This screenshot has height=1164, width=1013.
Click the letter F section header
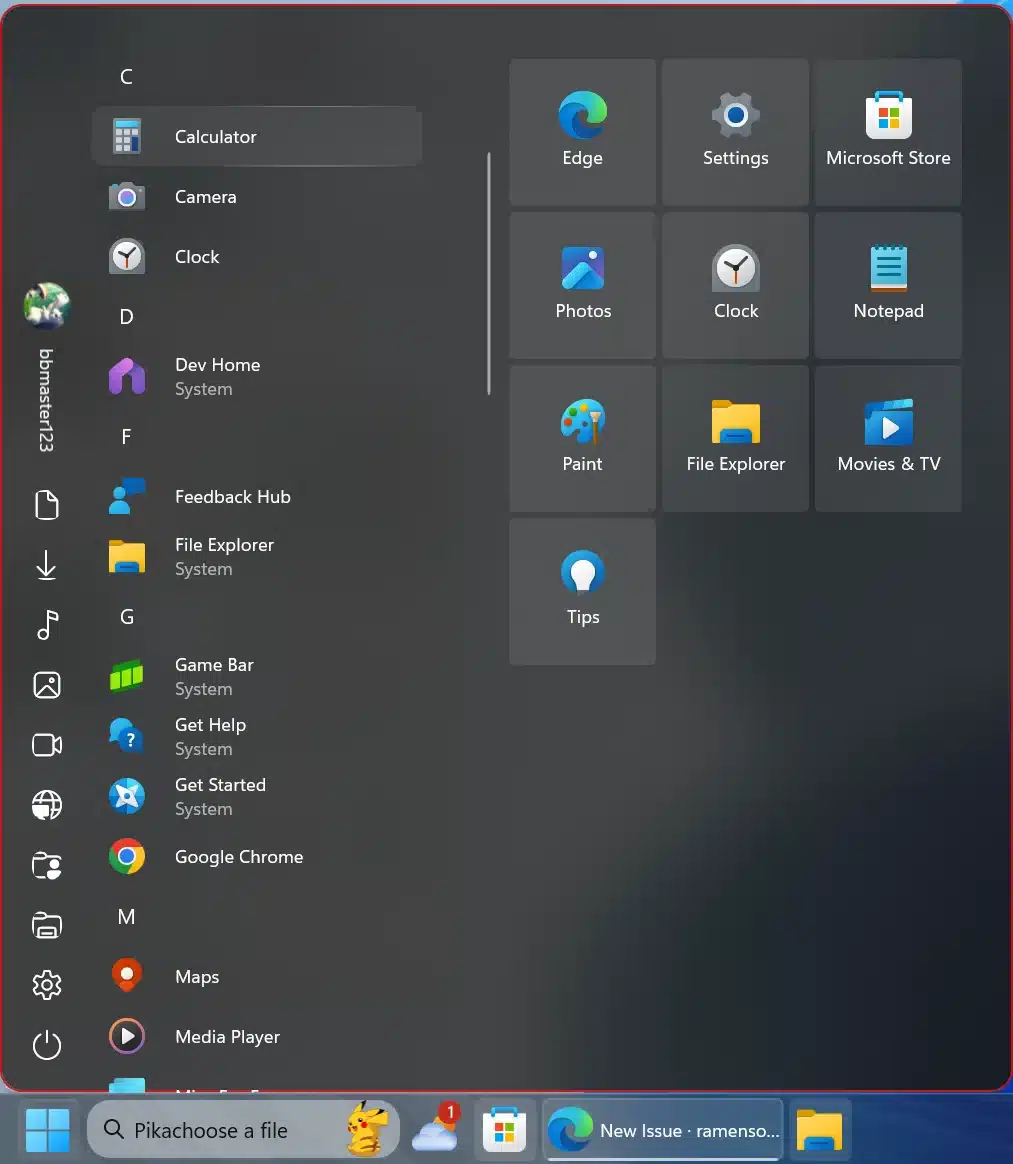point(126,436)
